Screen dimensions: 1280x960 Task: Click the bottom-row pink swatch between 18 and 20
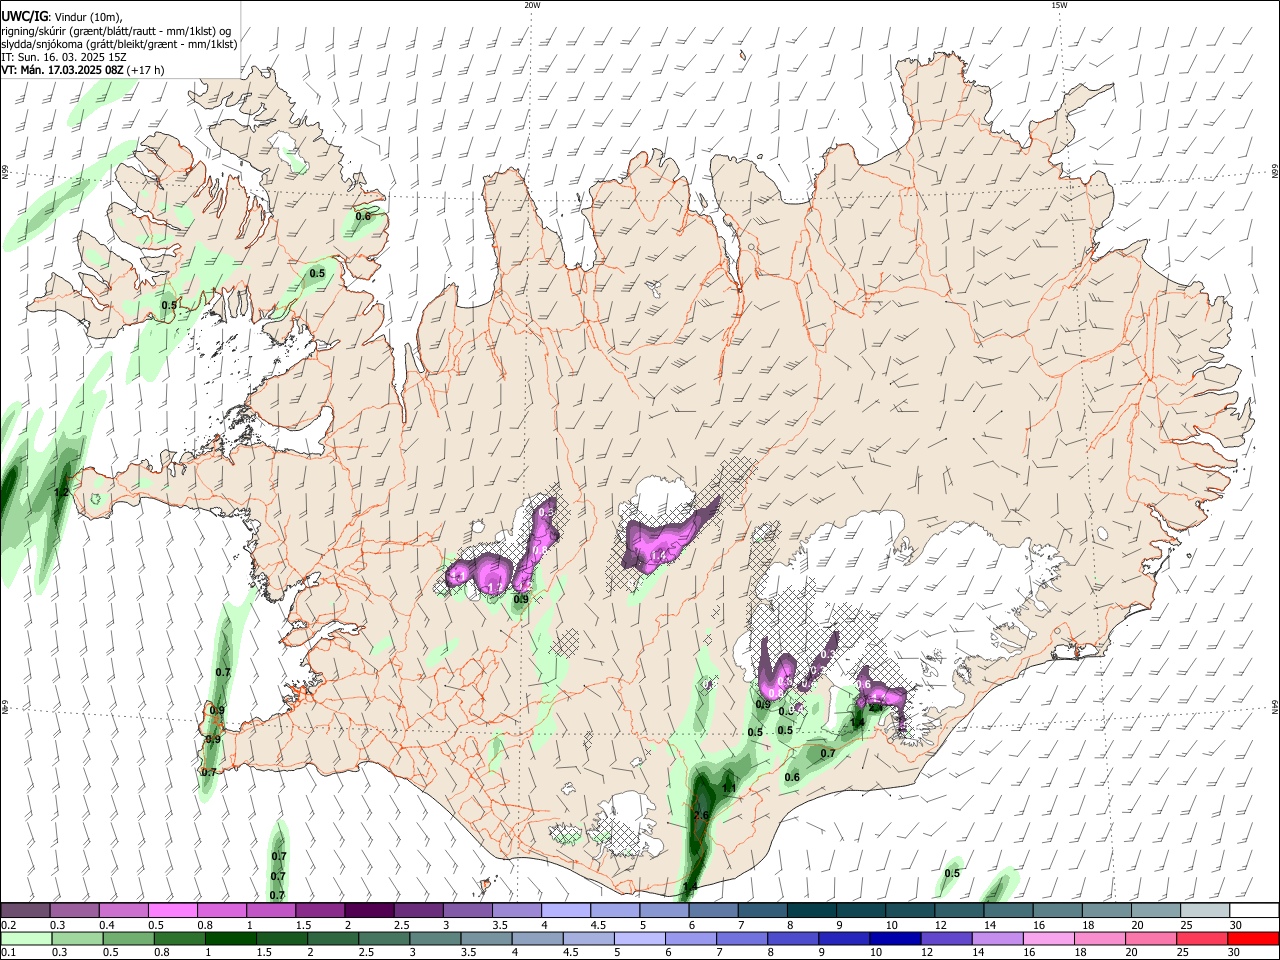(x=1099, y=938)
